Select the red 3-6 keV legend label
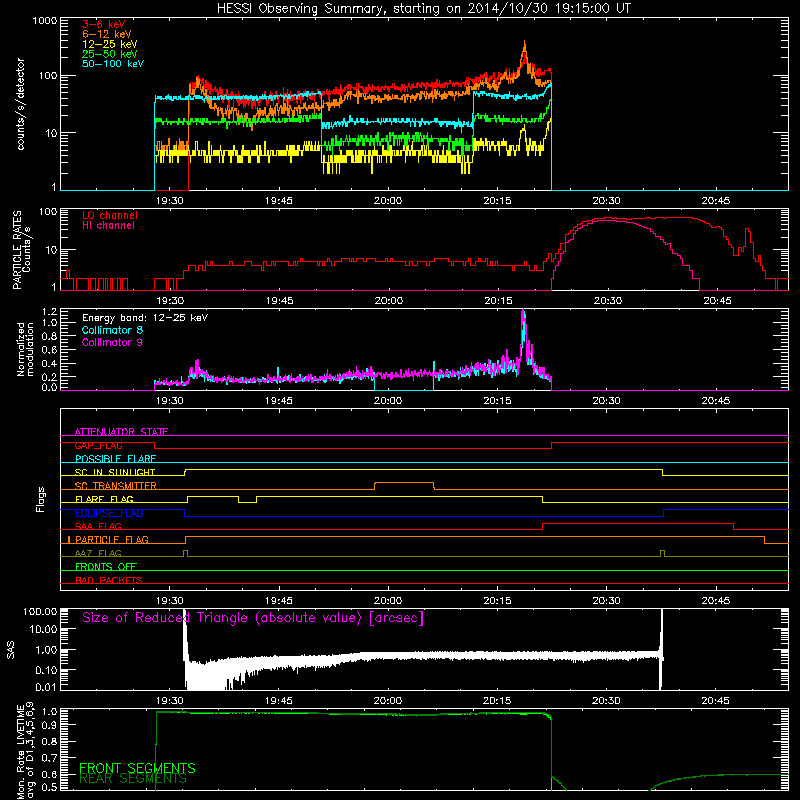This screenshot has height=800, width=800. click(104, 24)
